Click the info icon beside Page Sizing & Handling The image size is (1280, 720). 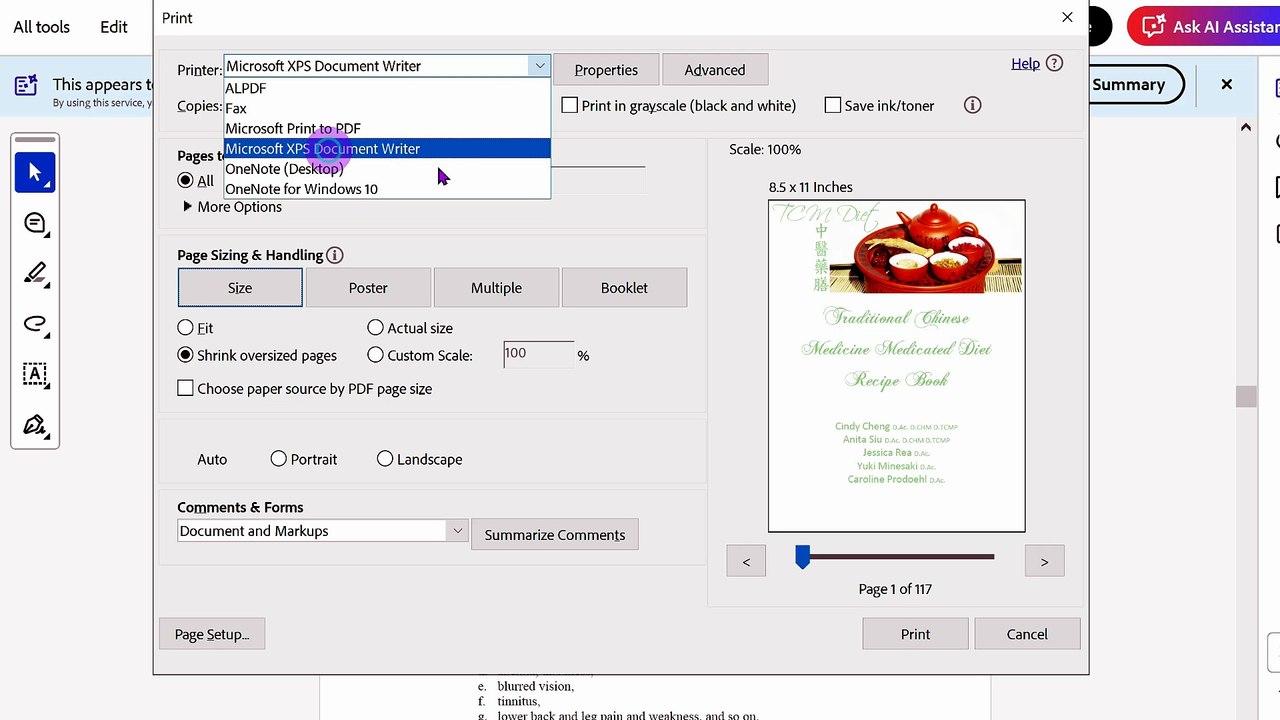[335, 255]
